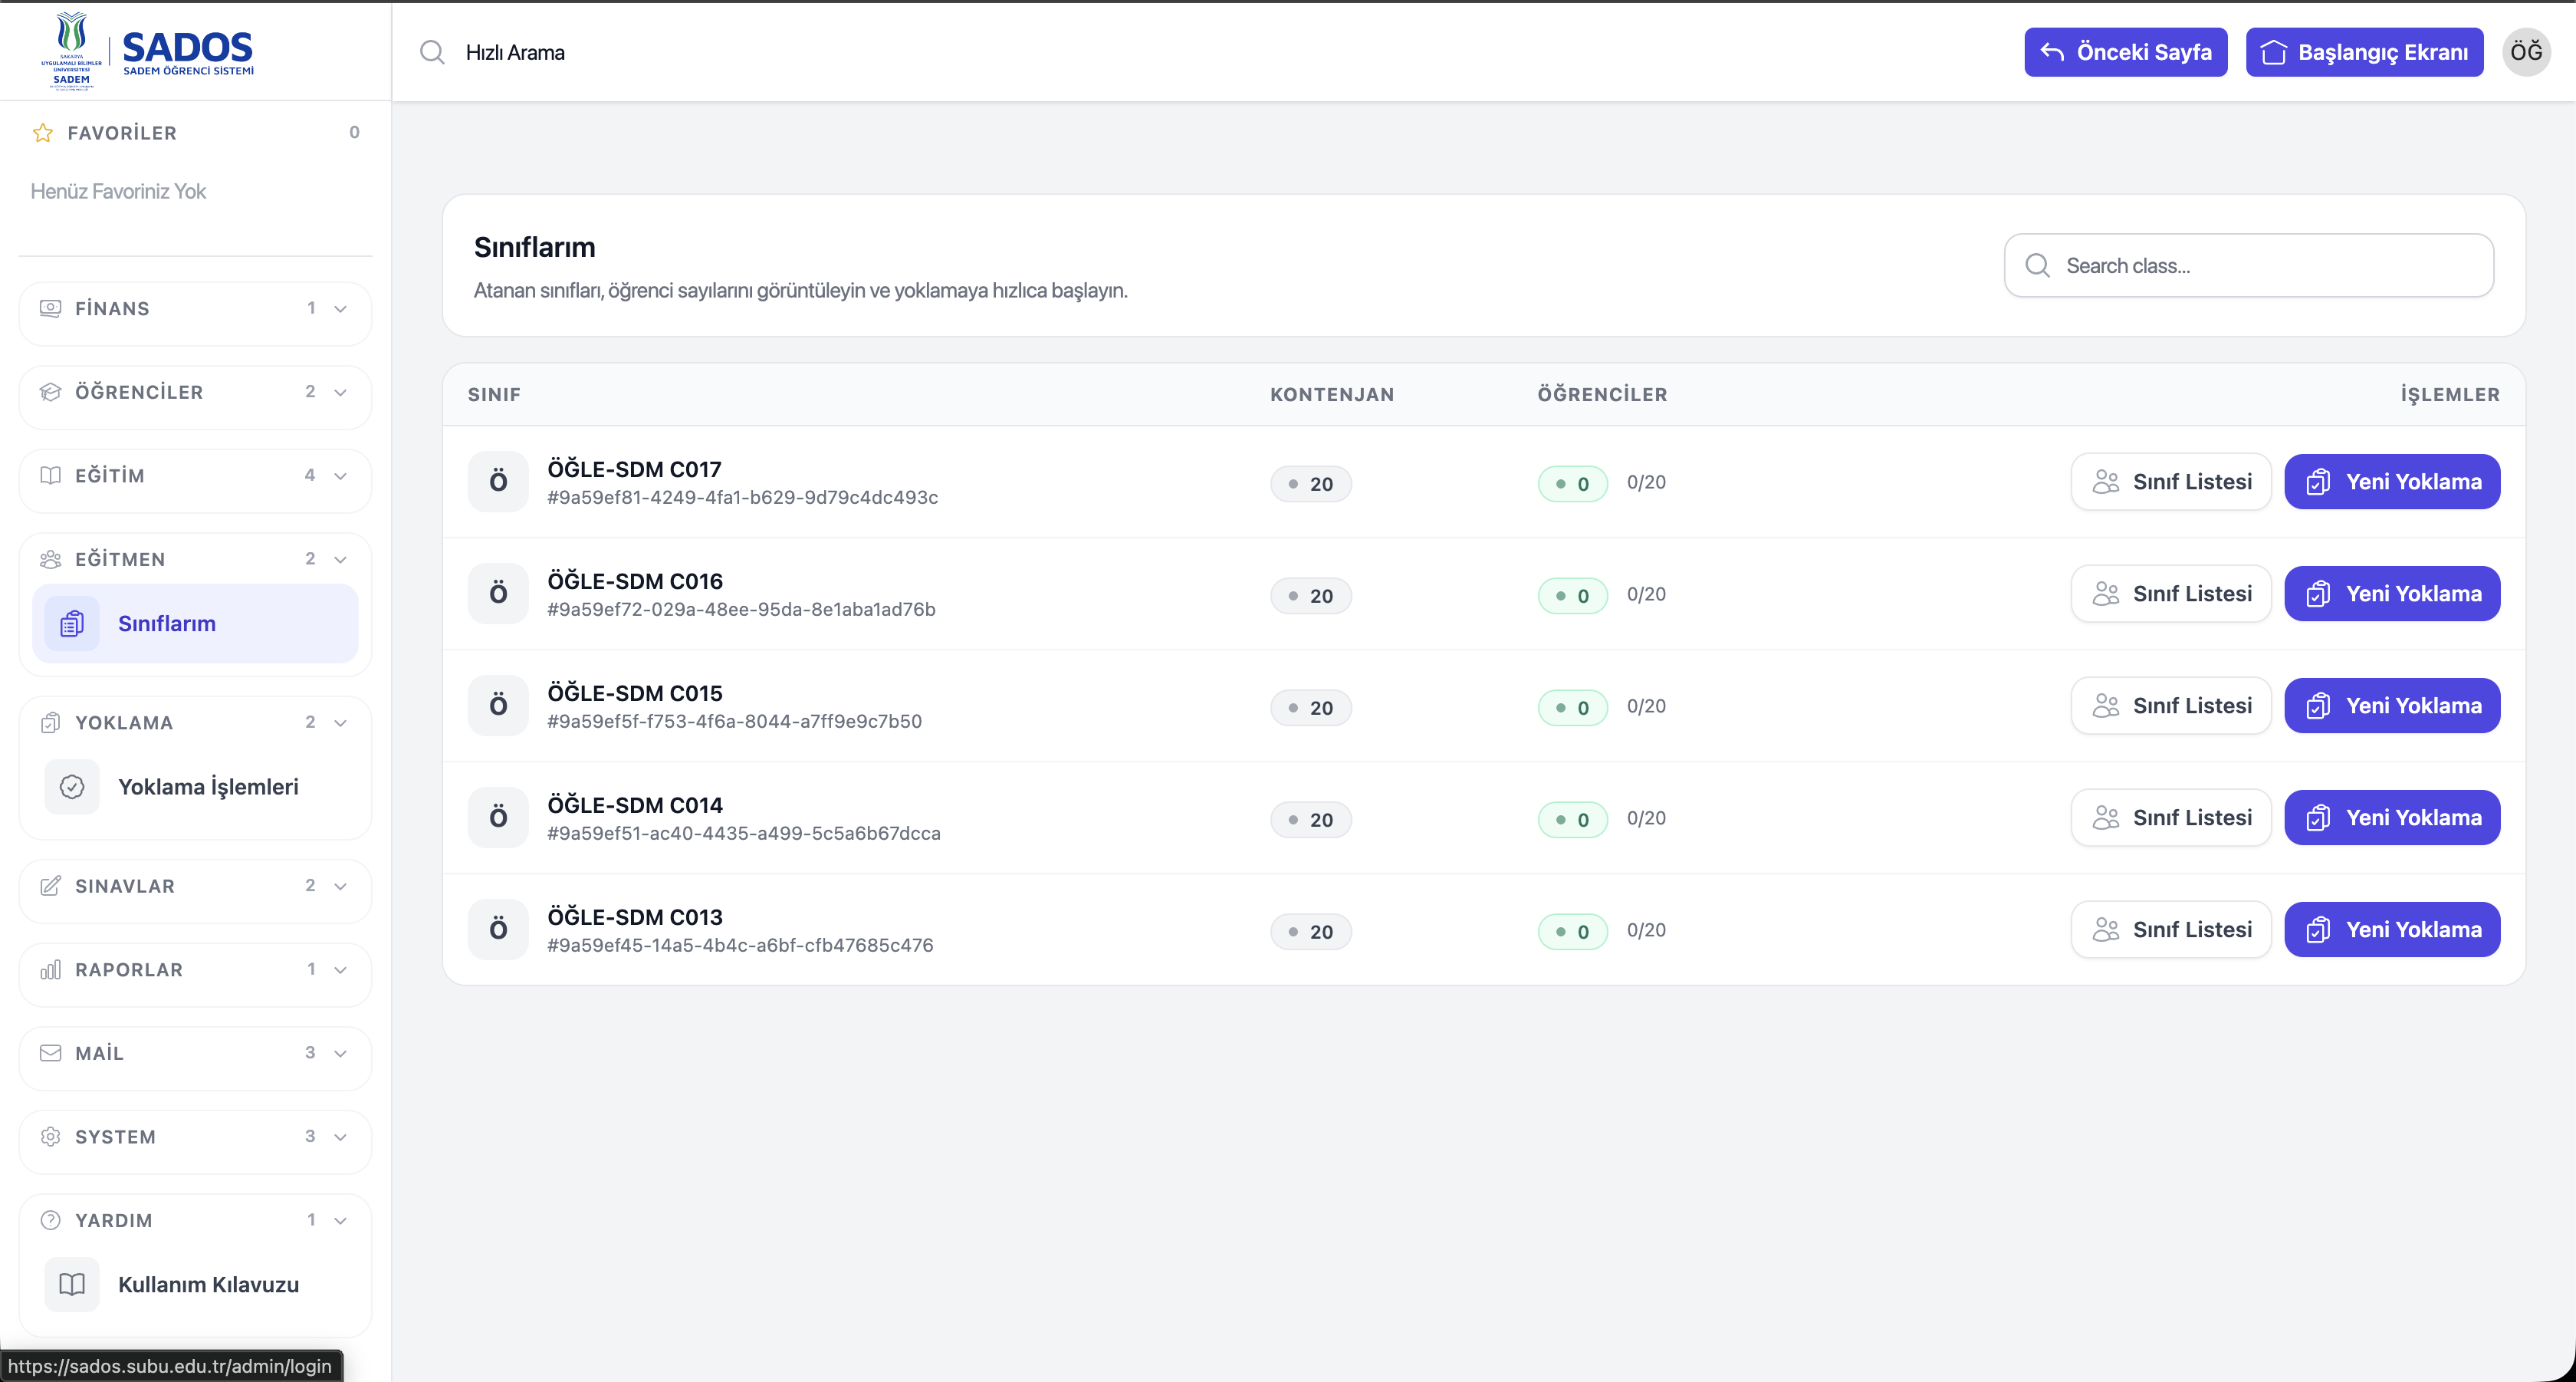Click the Search class input field

[2249, 266]
